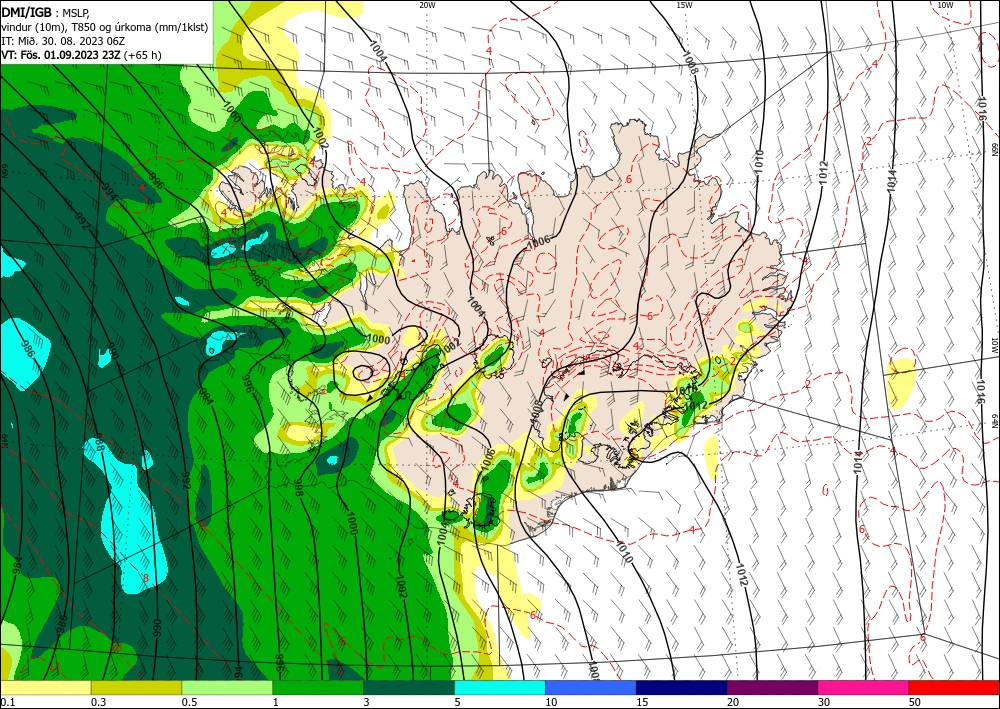This screenshot has width=1000, height=709.
Task: Click the purple 20–30 legend swatch
Action: coord(772,687)
